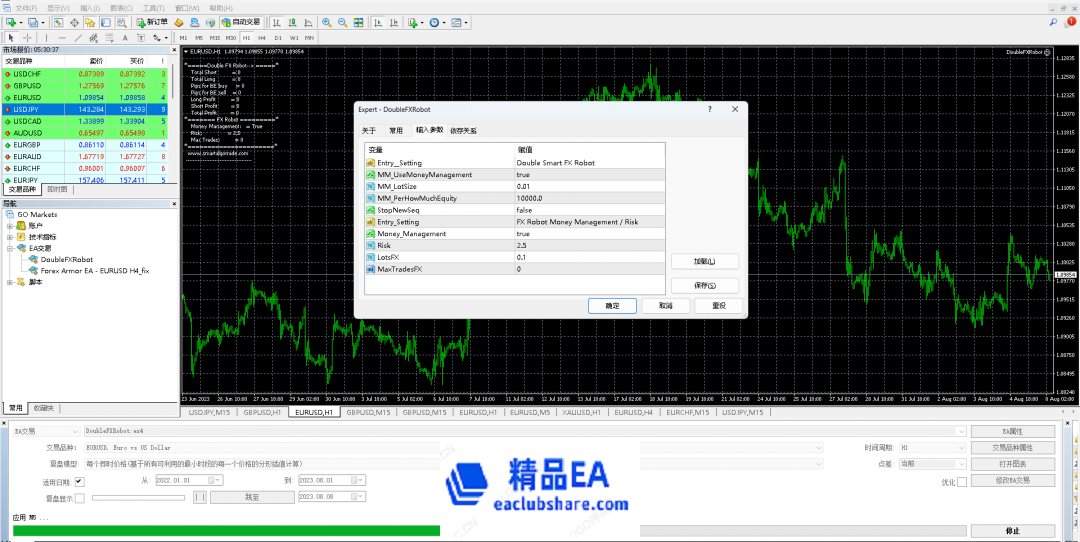Open the 工具(T) menu
Viewport: 1080px width, 542px height.
(154, 8)
